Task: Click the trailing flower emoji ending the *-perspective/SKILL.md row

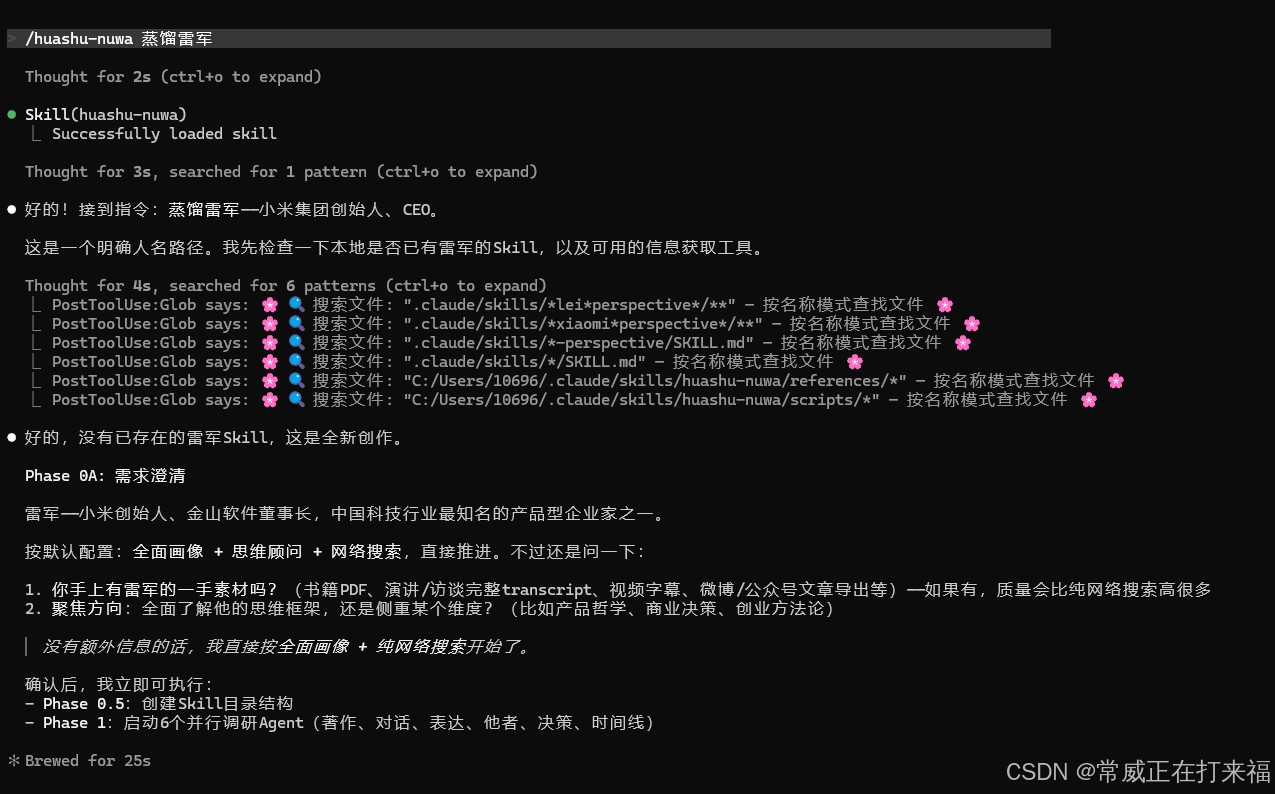Action: coord(962,343)
